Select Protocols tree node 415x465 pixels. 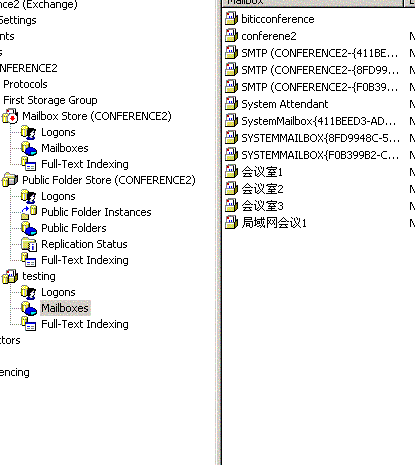click(25, 84)
